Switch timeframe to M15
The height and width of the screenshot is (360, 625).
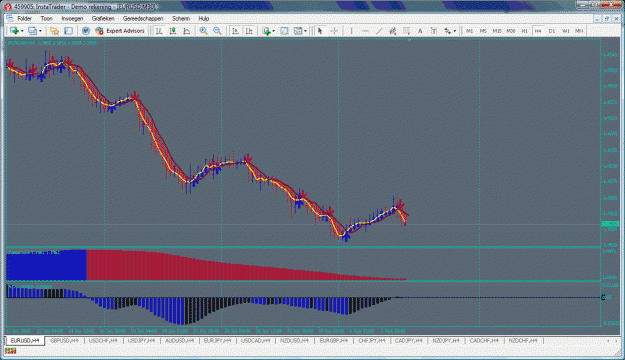pos(497,31)
